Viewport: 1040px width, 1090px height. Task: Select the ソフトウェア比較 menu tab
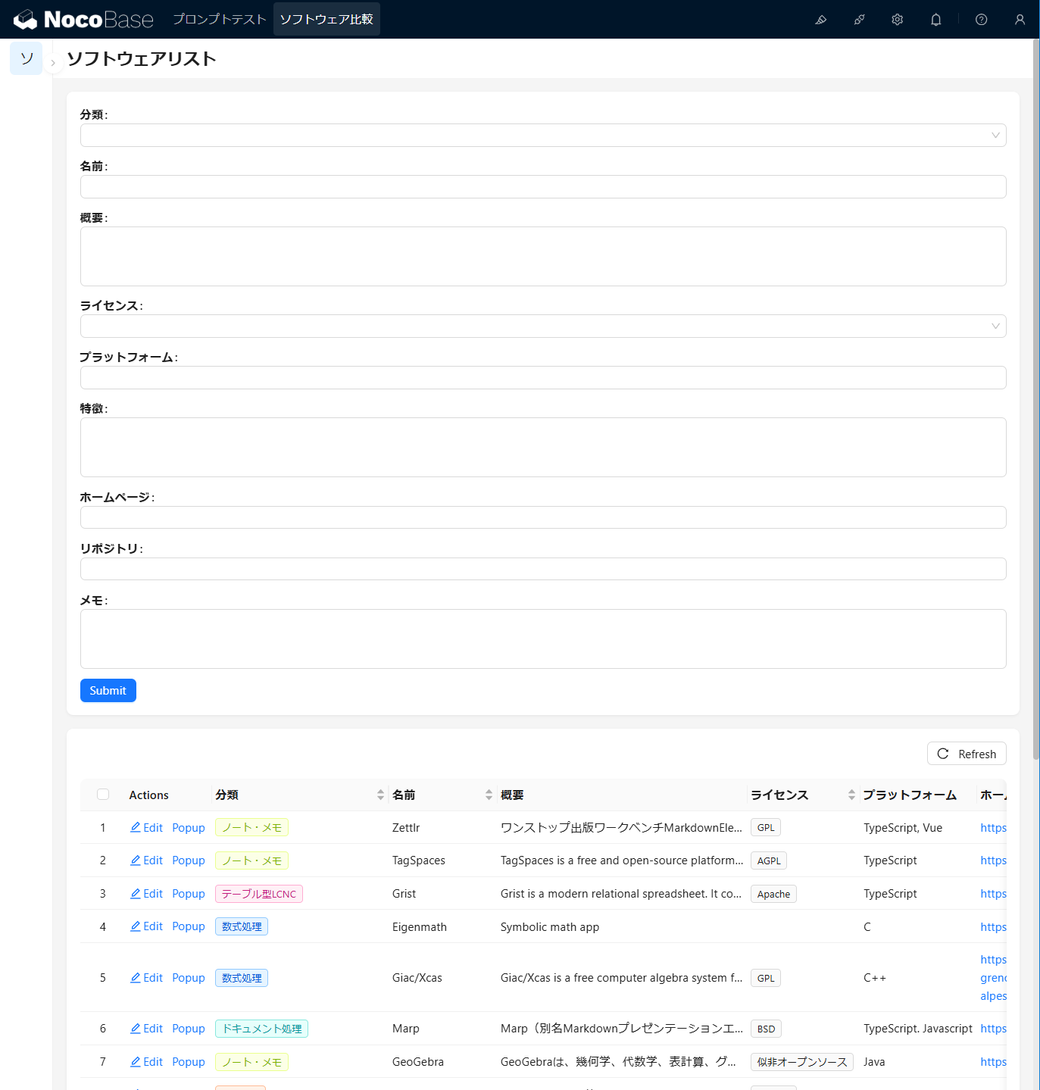point(326,20)
